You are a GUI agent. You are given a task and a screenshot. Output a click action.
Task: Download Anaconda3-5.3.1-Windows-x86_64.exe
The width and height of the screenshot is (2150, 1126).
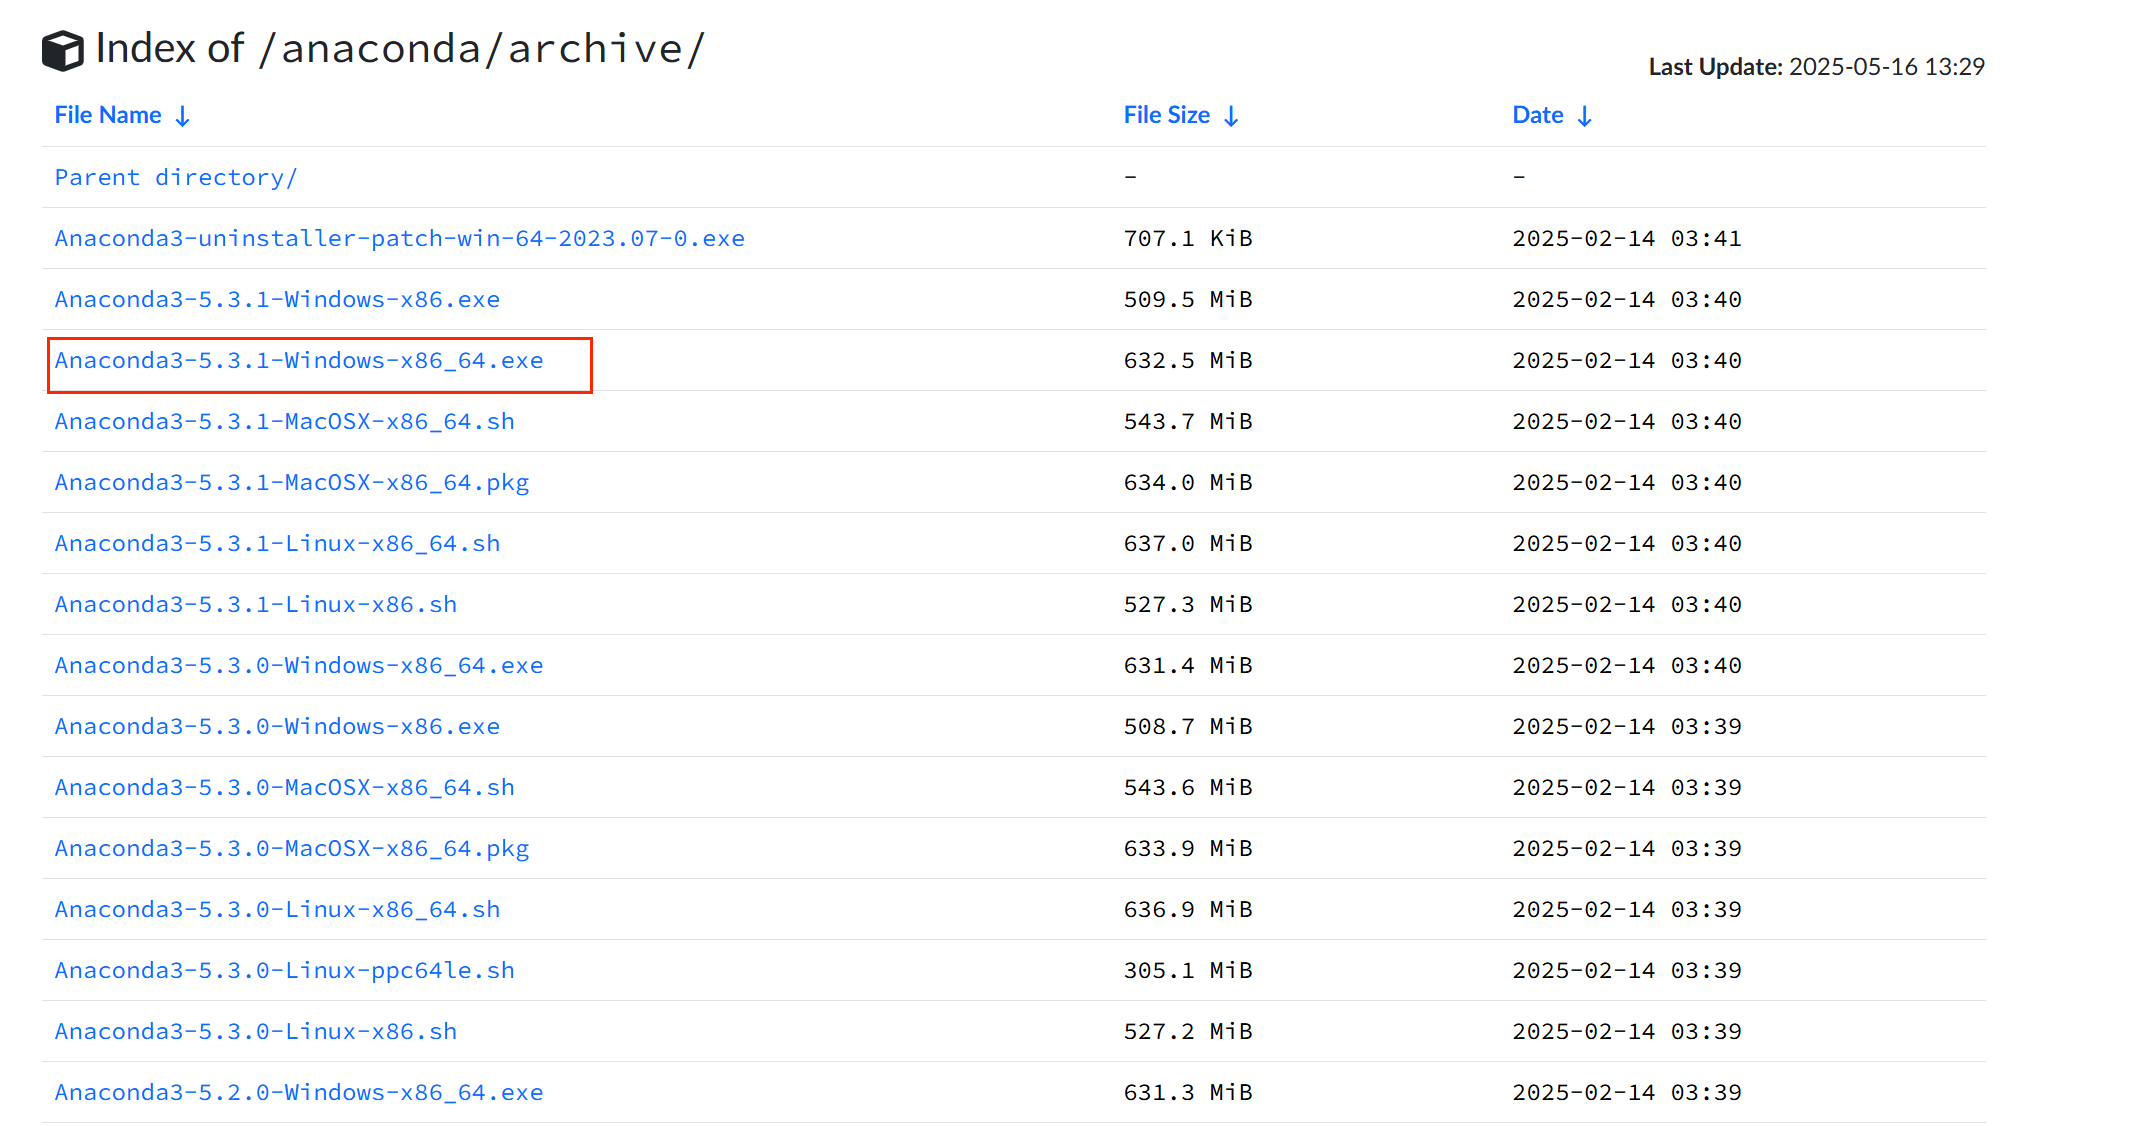click(x=299, y=360)
